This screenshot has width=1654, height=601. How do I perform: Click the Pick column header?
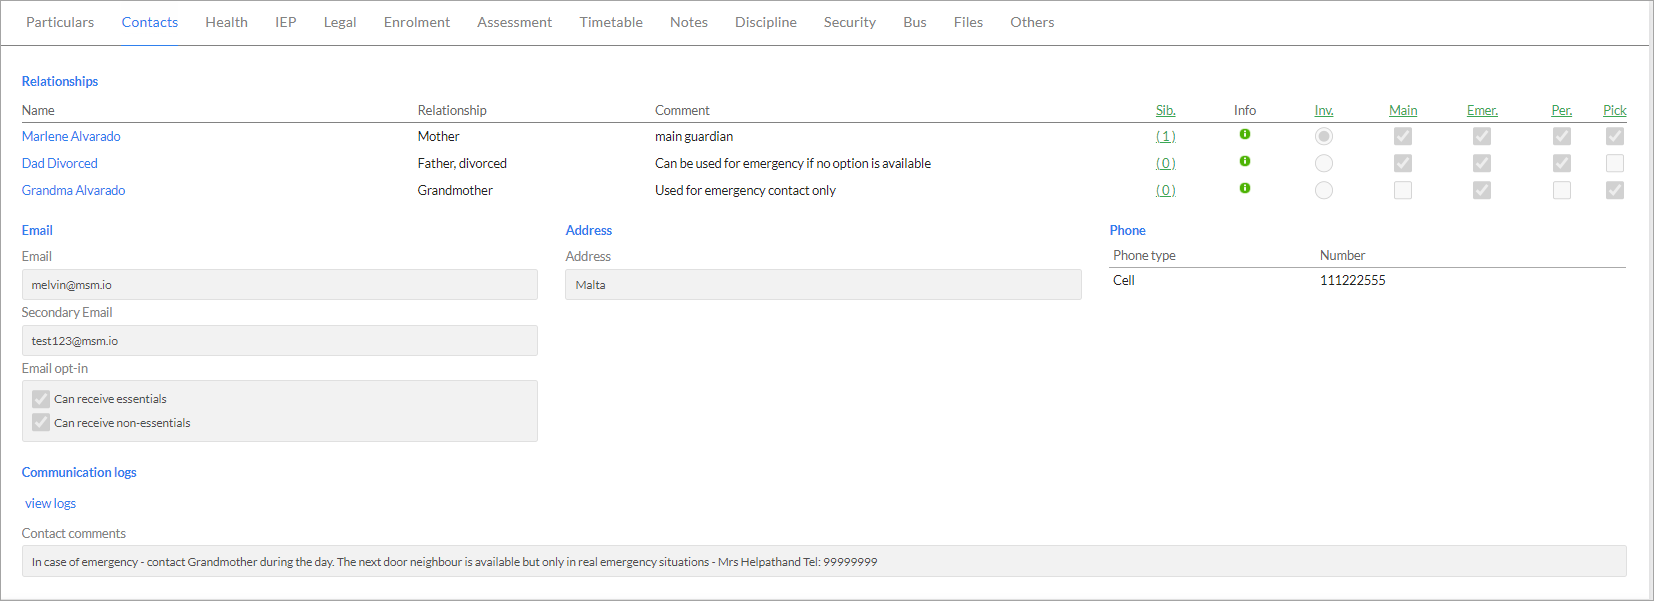pyautogui.click(x=1615, y=110)
